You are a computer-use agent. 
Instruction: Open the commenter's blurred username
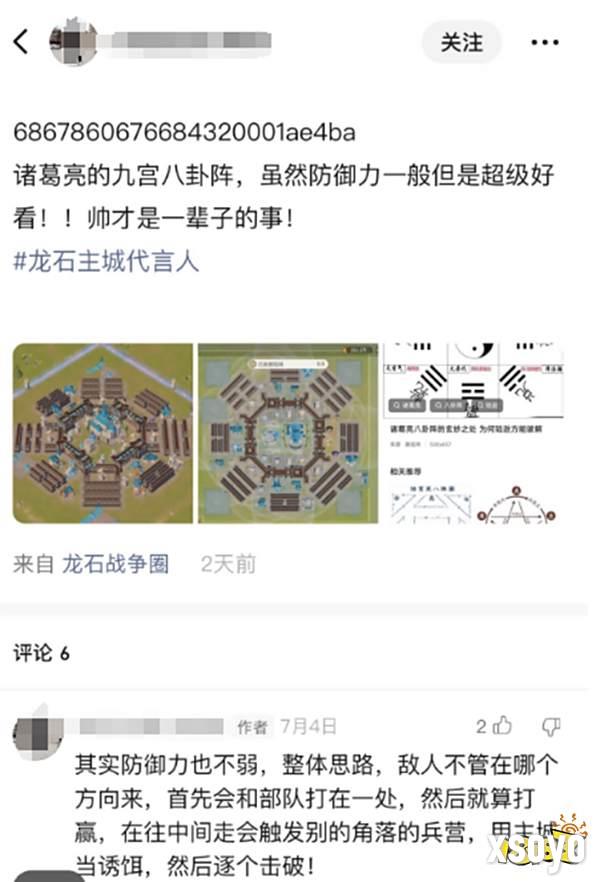pos(152,726)
